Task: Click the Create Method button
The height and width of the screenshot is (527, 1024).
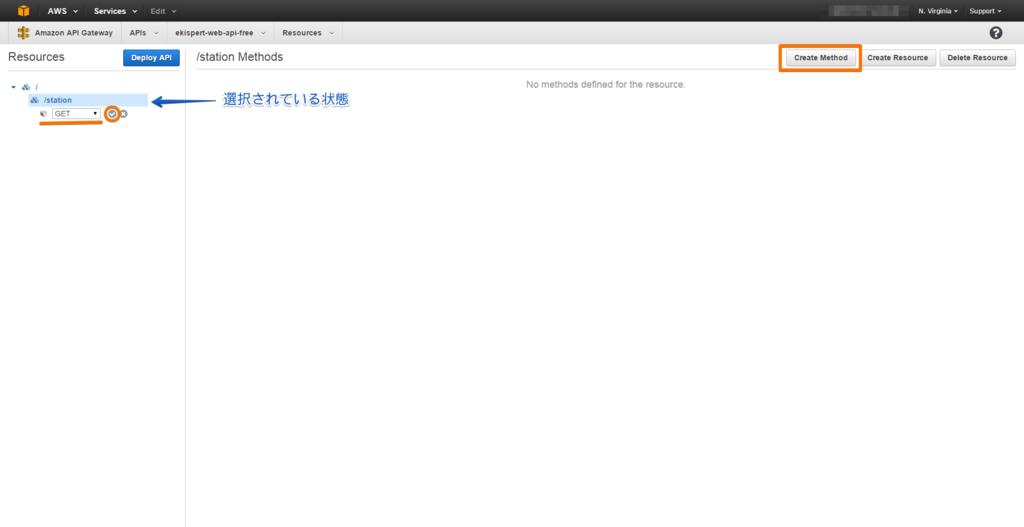Action: [820, 57]
